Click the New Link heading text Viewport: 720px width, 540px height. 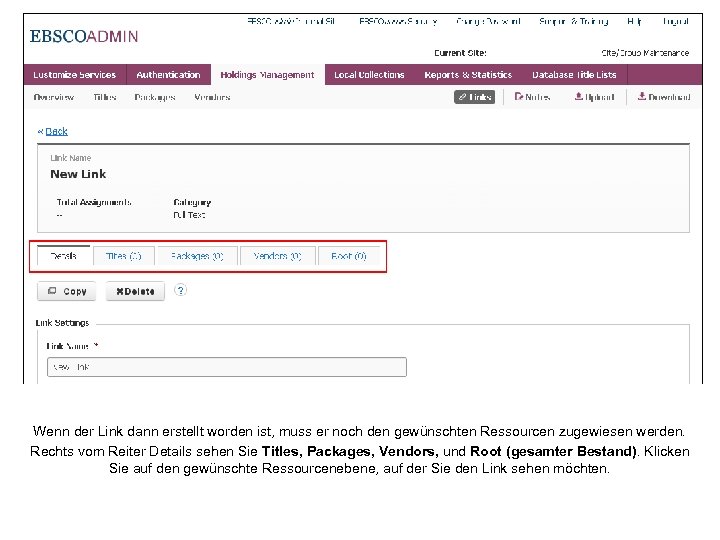coord(78,174)
